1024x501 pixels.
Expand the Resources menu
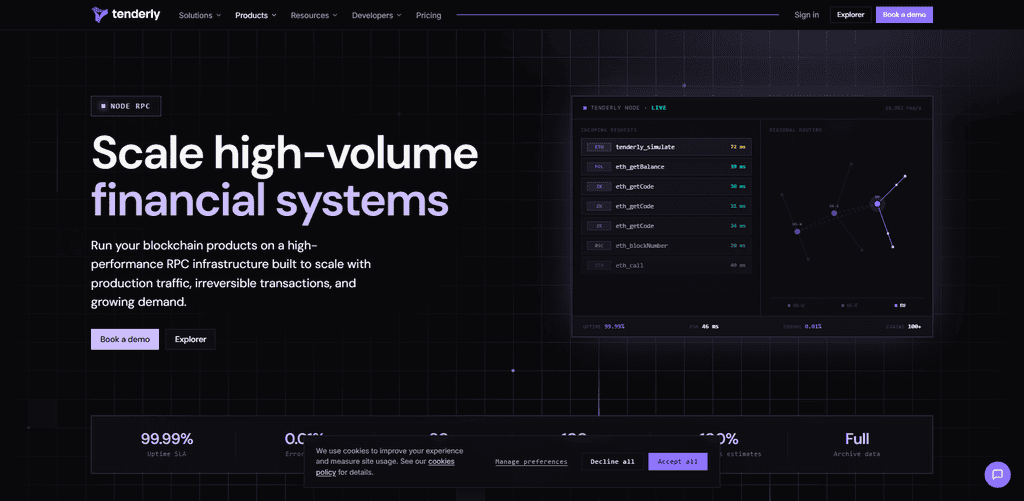click(x=314, y=15)
